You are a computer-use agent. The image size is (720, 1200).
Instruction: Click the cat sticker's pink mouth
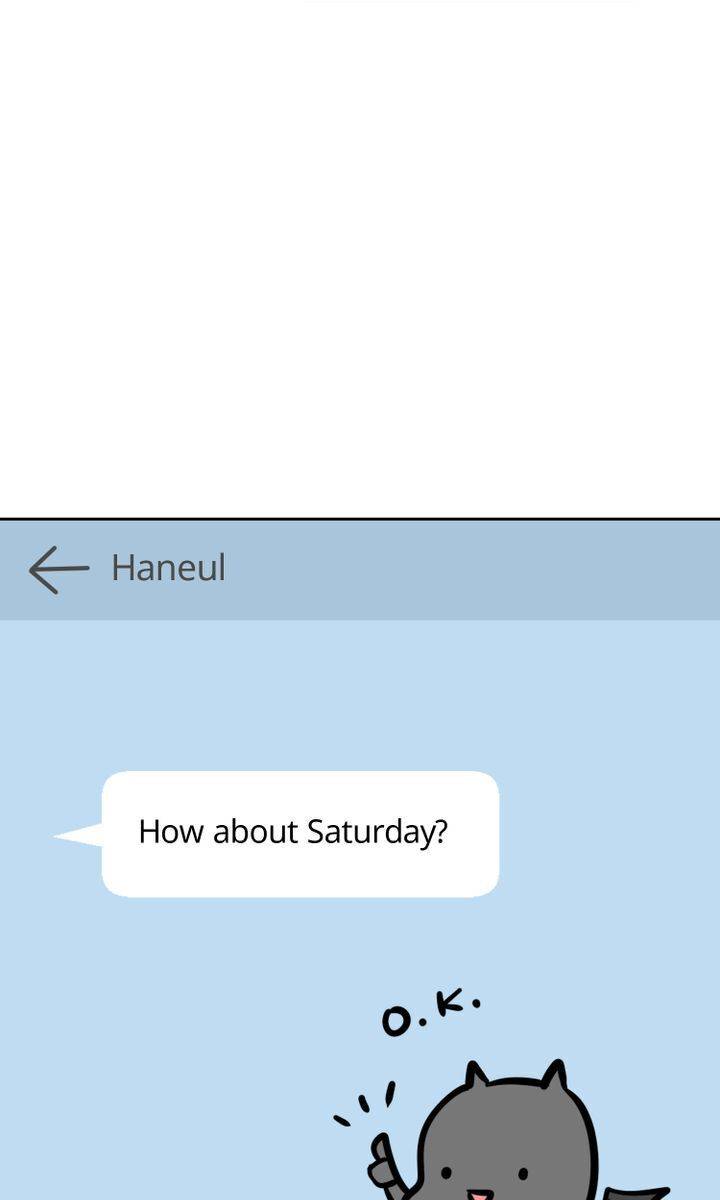(479, 1194)
